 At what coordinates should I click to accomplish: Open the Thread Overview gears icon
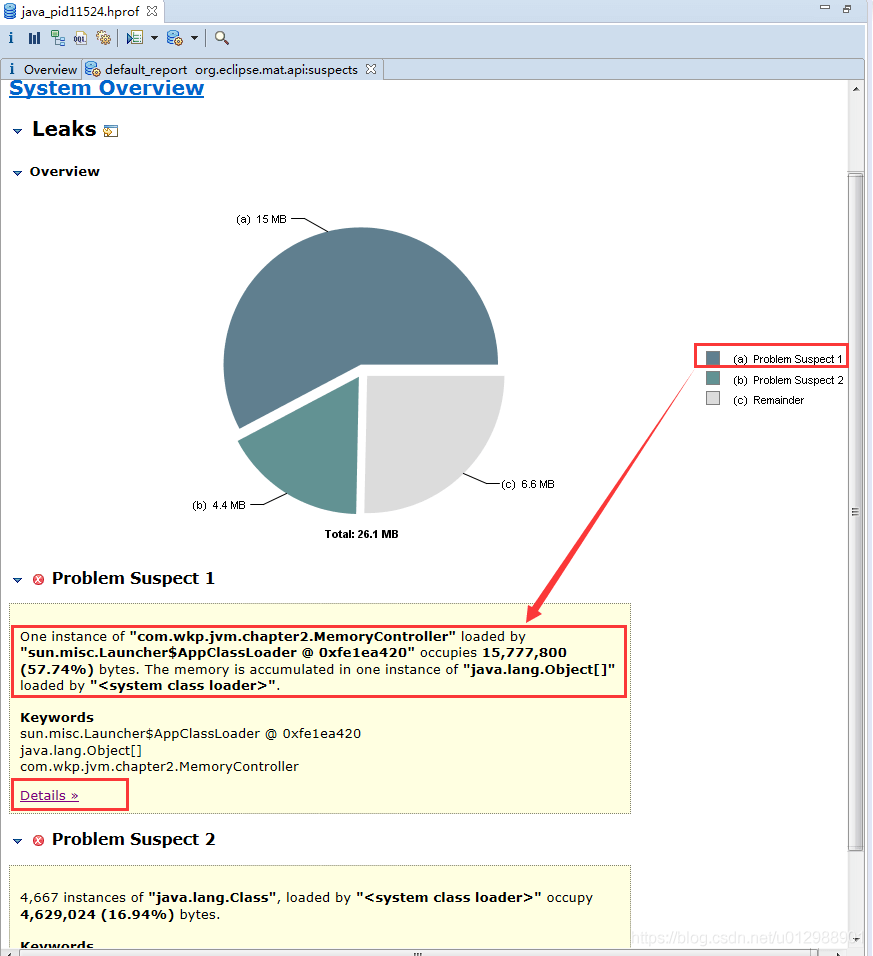point(104,38)
